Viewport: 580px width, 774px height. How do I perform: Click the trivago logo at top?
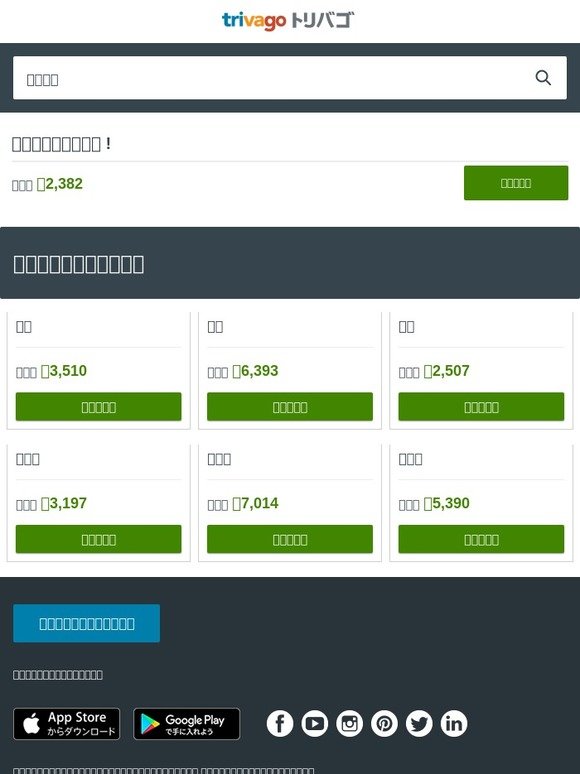pos(288,21)
